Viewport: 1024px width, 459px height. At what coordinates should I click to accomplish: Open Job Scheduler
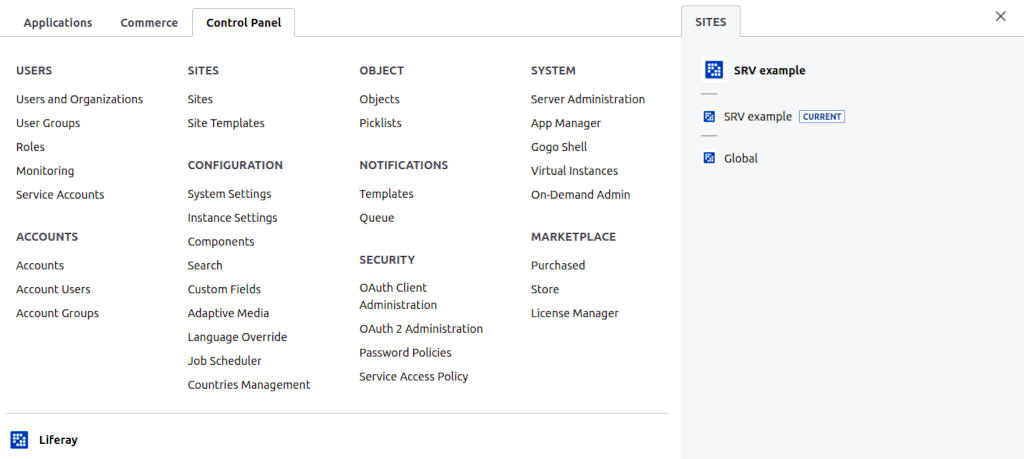pos(225,360)
